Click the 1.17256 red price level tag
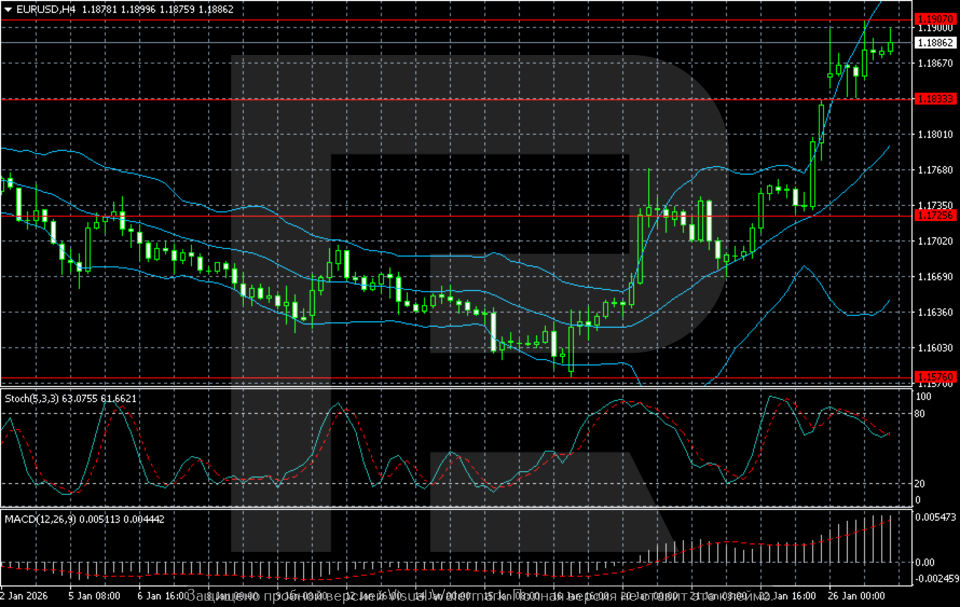Screen dimensions: 960x607 [x=936, y=216]
